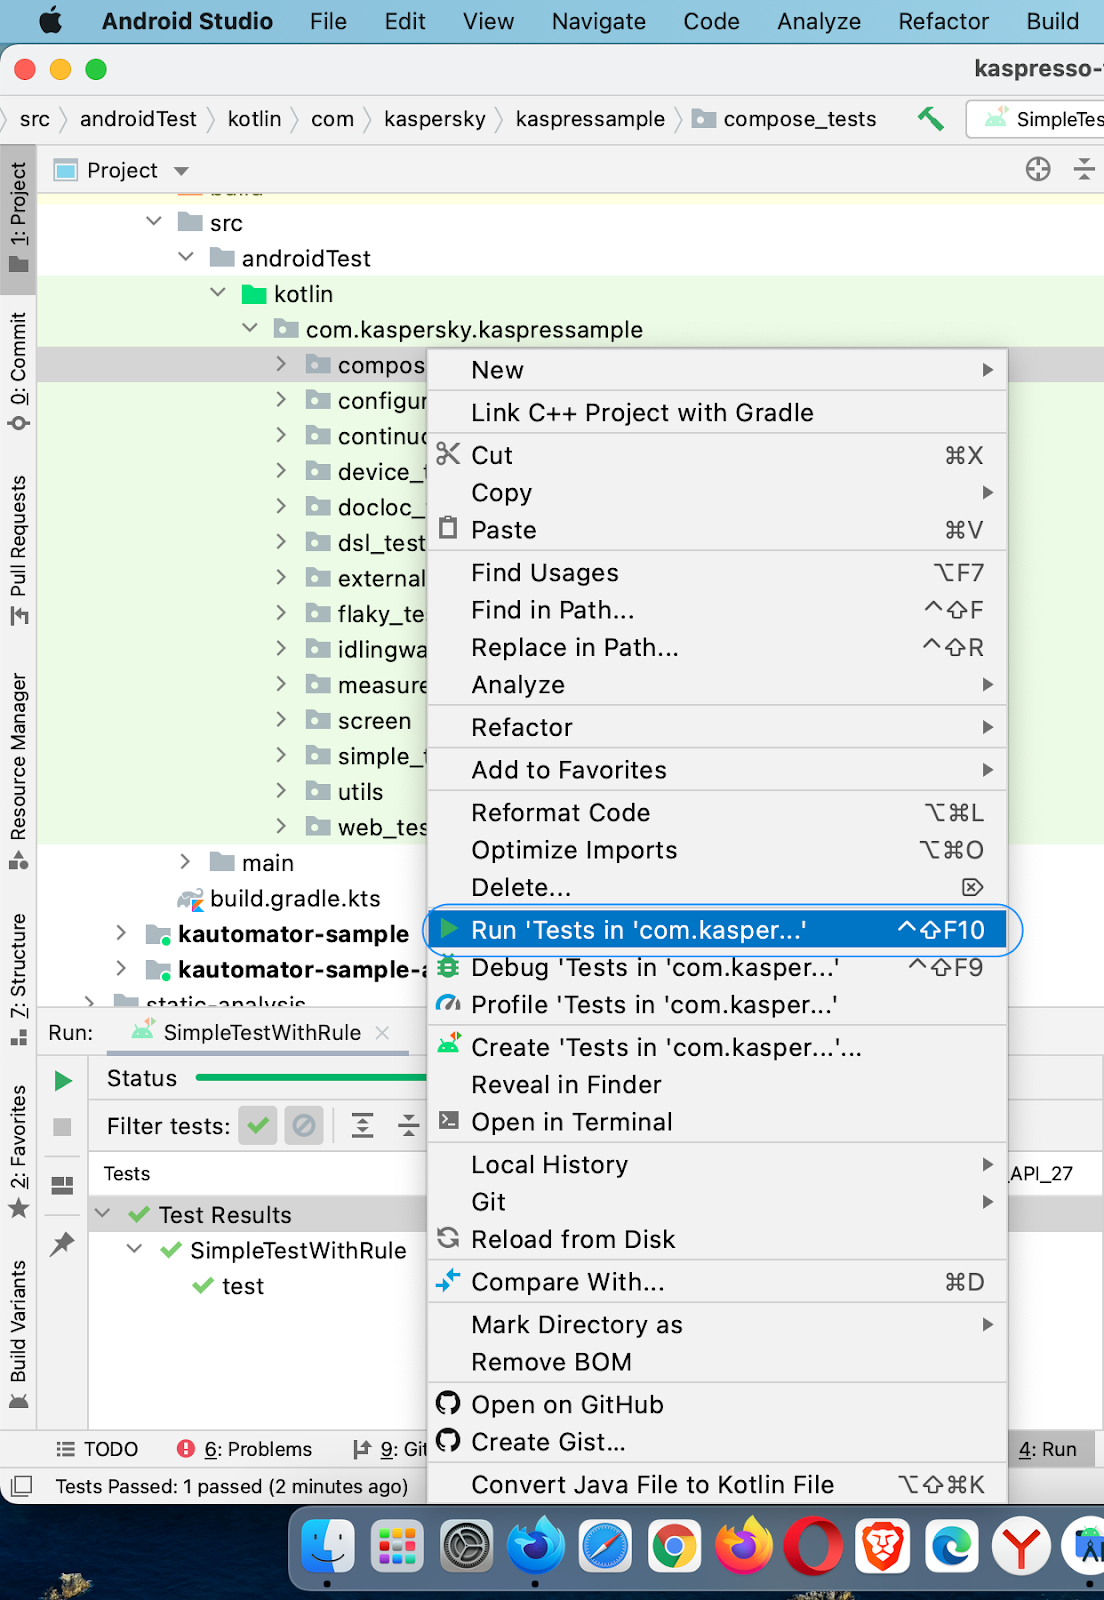
Task: Open the Structure side tab
Action: click(x=18, y=979)
